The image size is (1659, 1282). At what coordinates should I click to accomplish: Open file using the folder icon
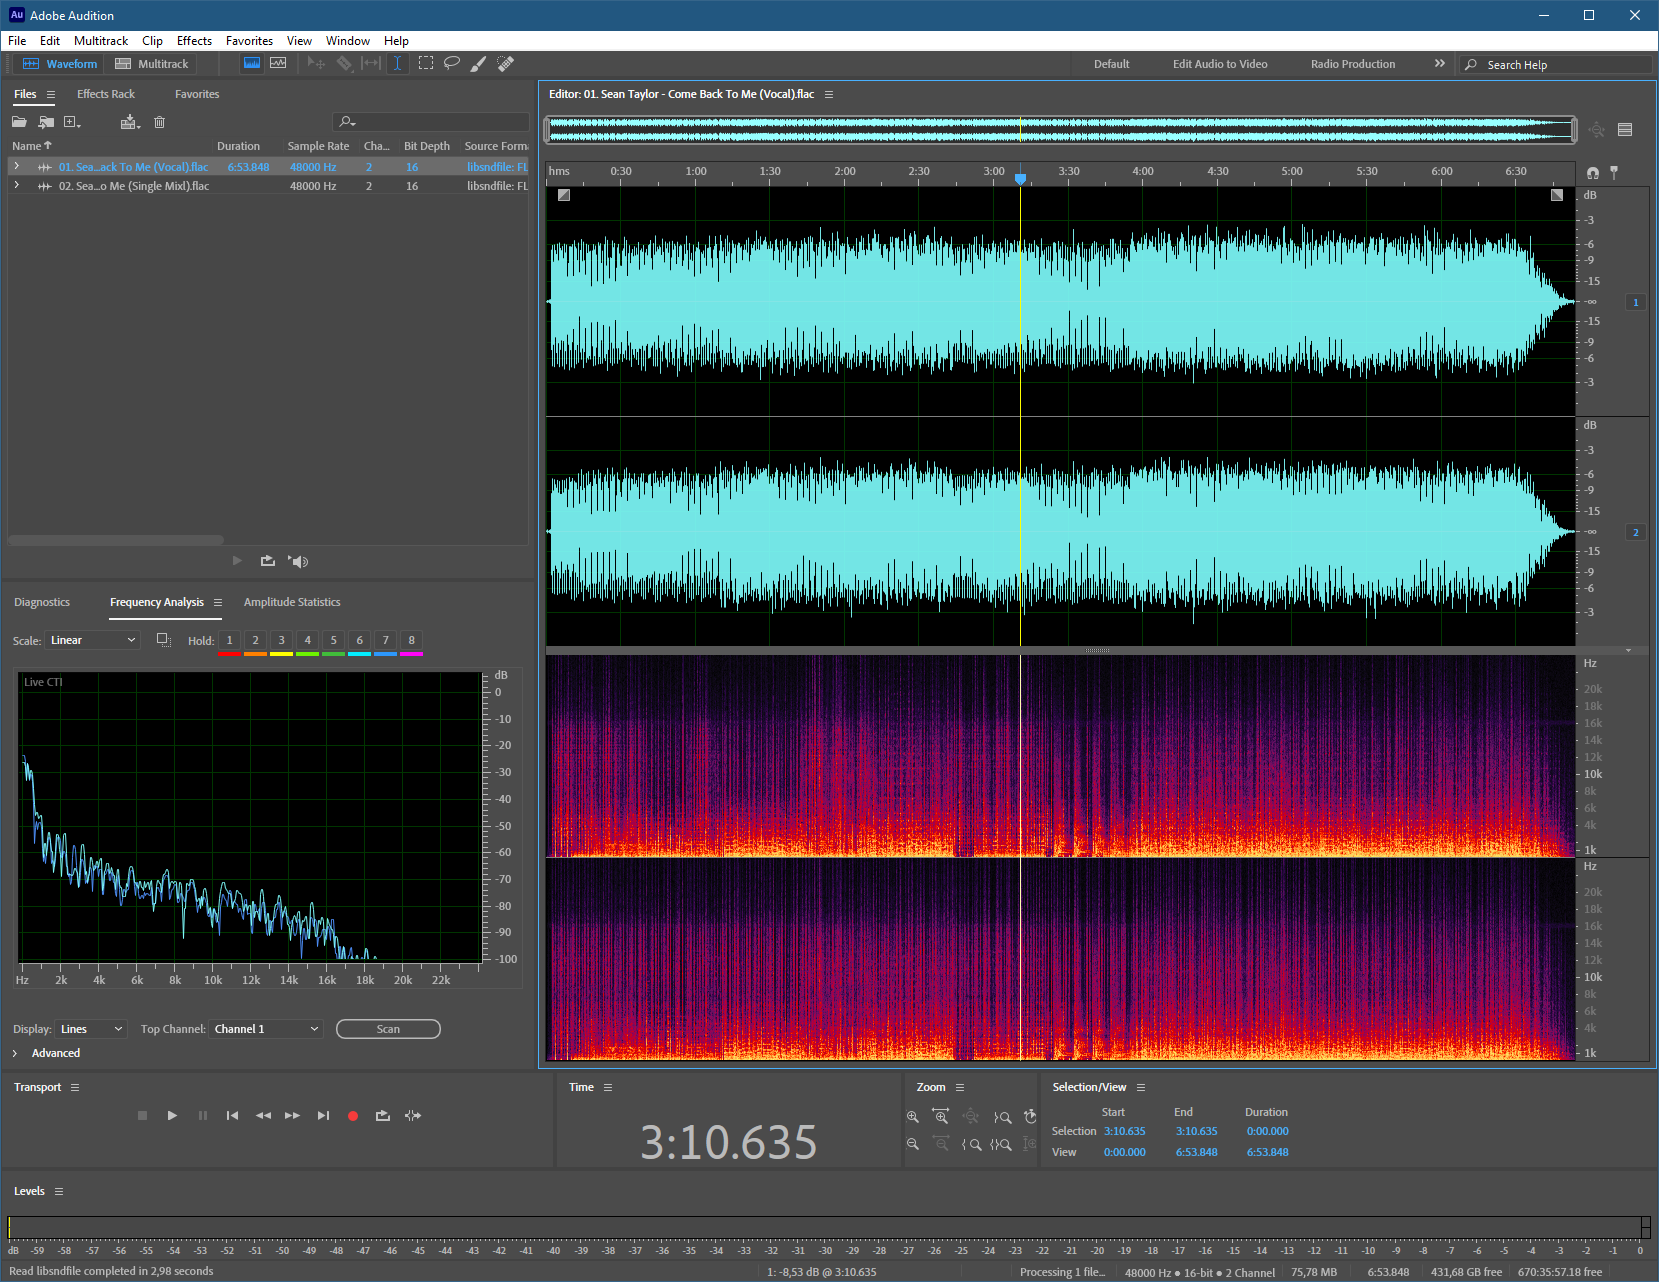coord(19,122)
